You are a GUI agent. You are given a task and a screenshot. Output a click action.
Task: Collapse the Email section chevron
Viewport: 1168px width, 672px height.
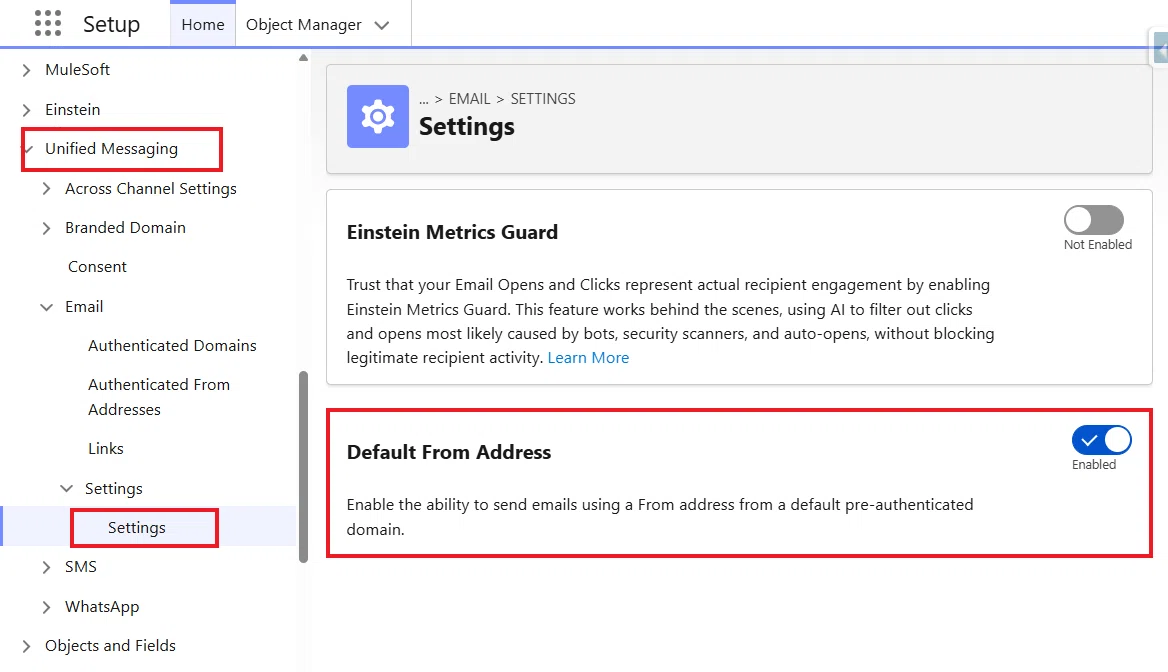pyautogui.click(x=46, y=307)
